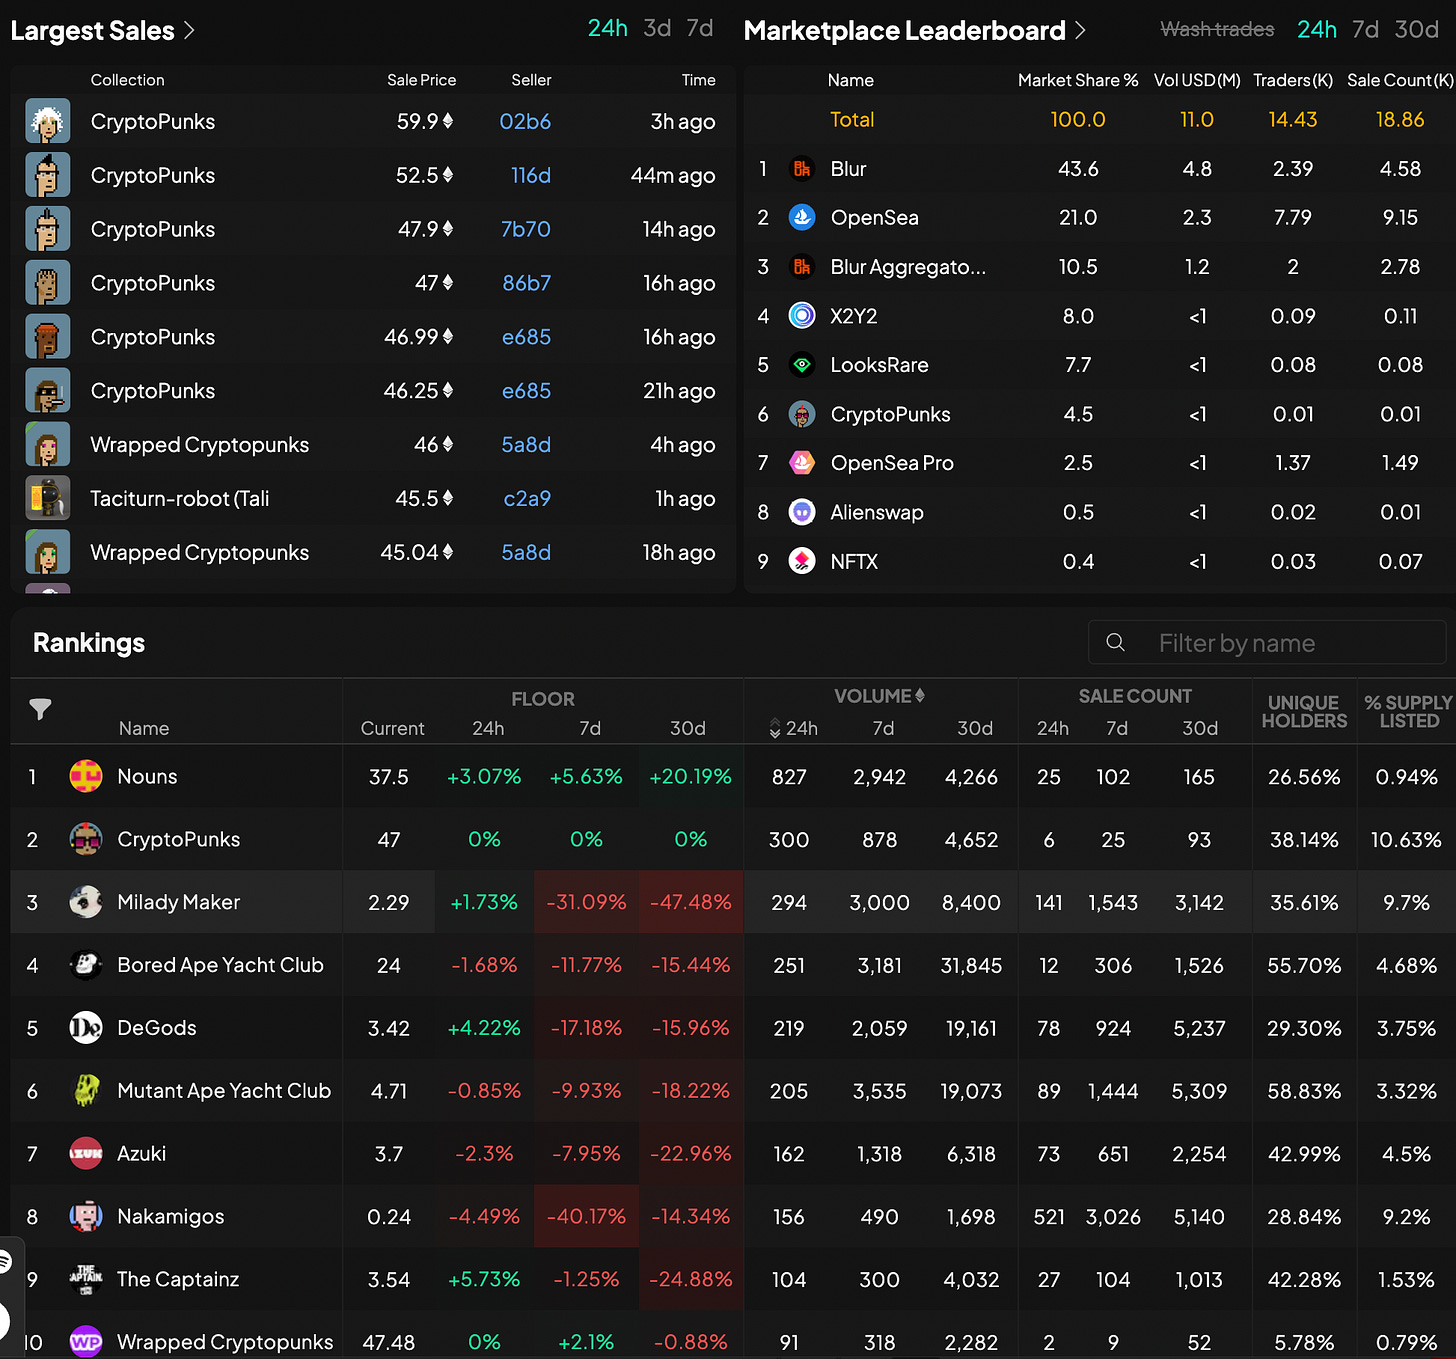Image resolution: width=1456 pixels, height=1359 pixels.
Task: Click the OpenSea marketplace logo
Action: (802, 217)
